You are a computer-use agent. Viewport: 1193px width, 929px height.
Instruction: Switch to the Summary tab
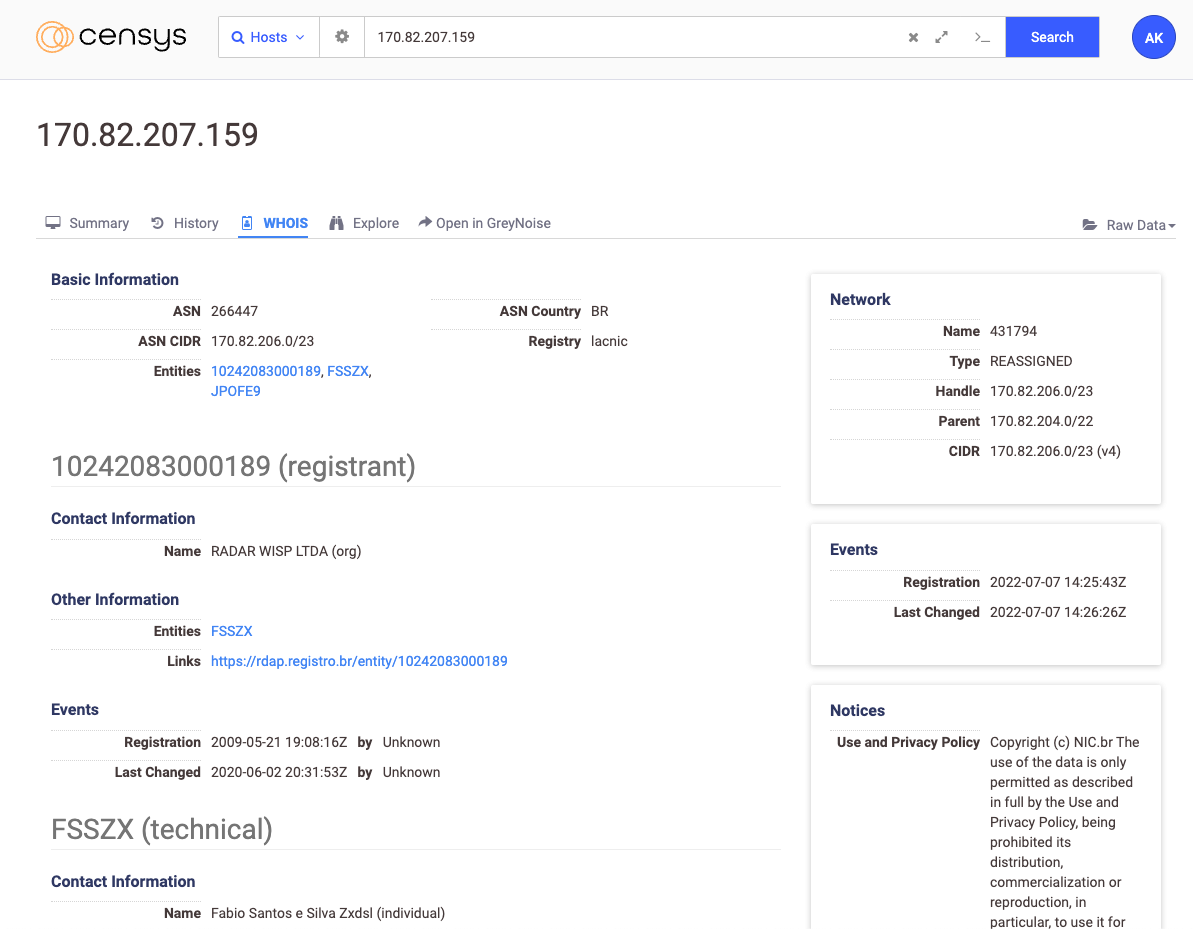[x=87, y=223]
